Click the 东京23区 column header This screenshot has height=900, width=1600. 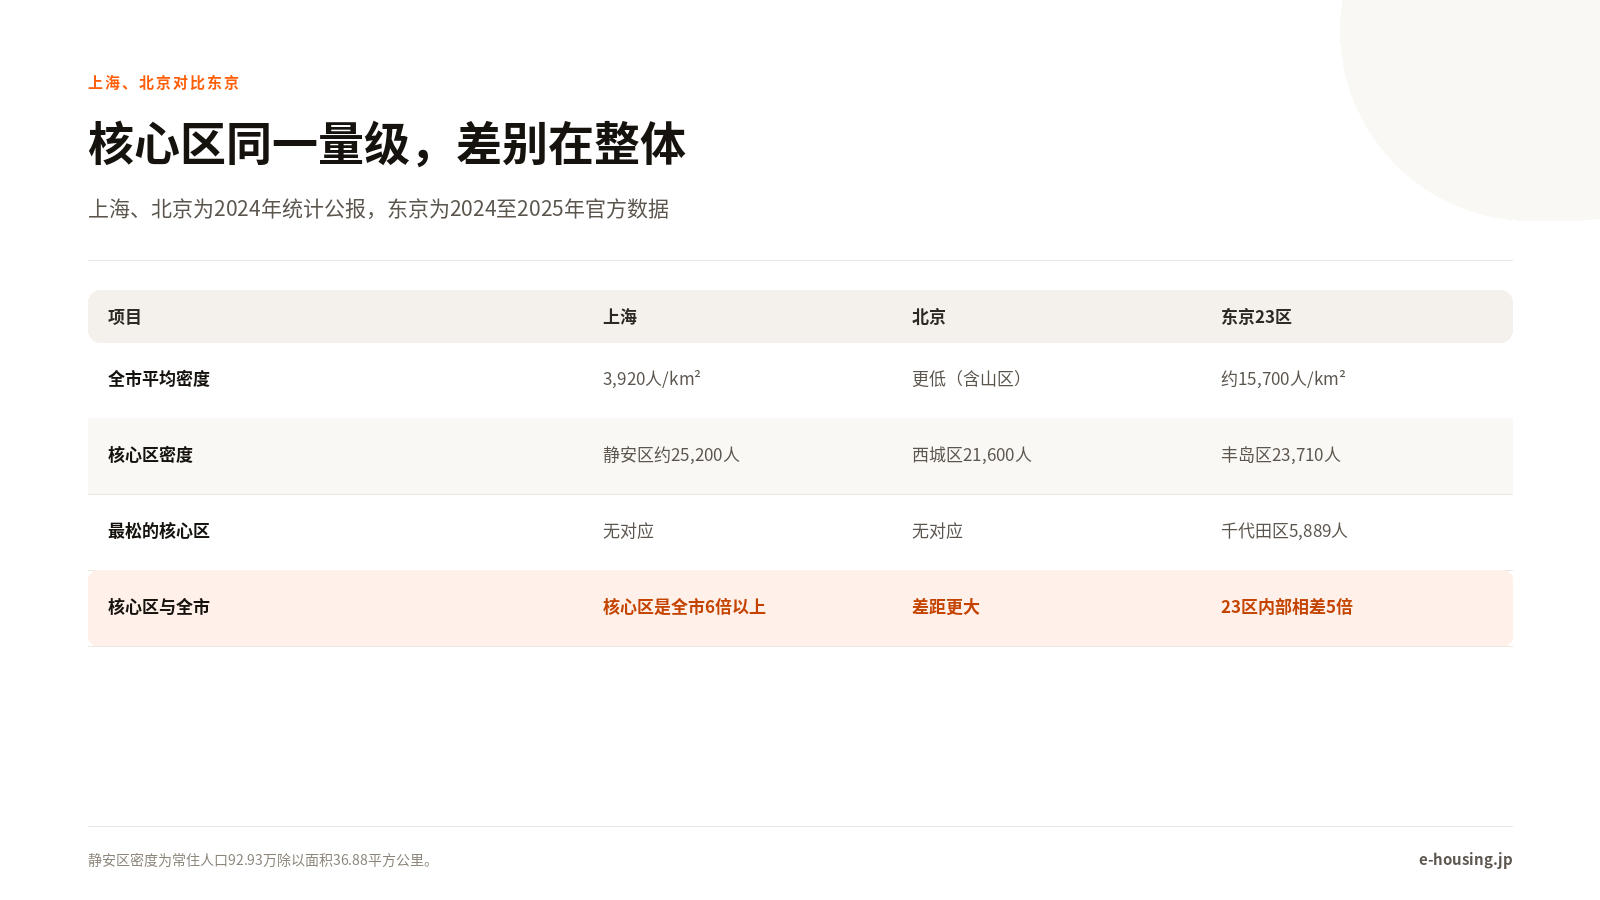[1256, 317]
